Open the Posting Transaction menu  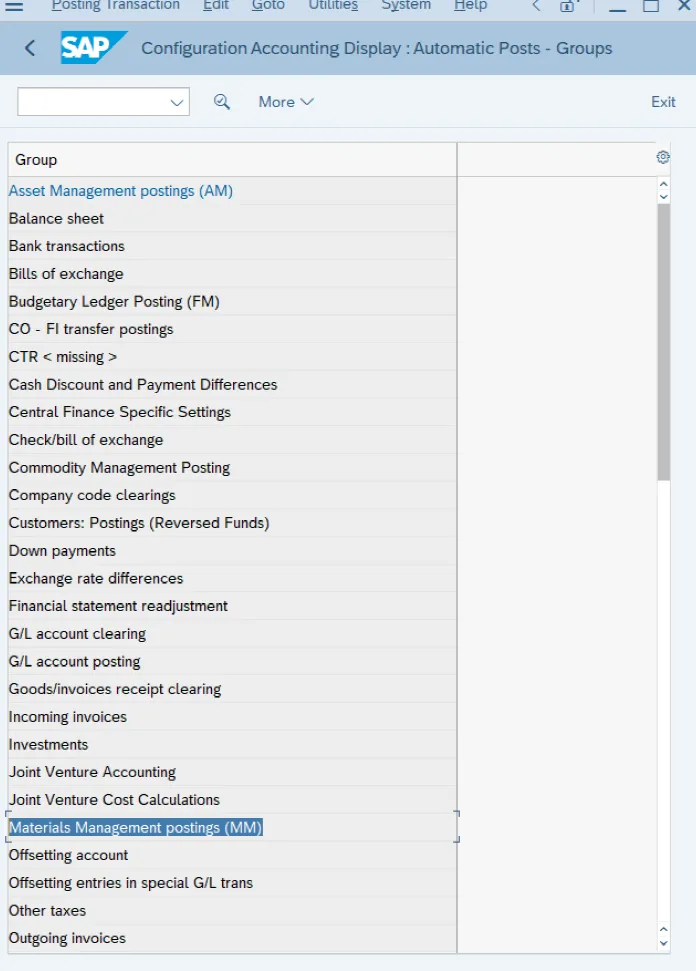point(116,6)
